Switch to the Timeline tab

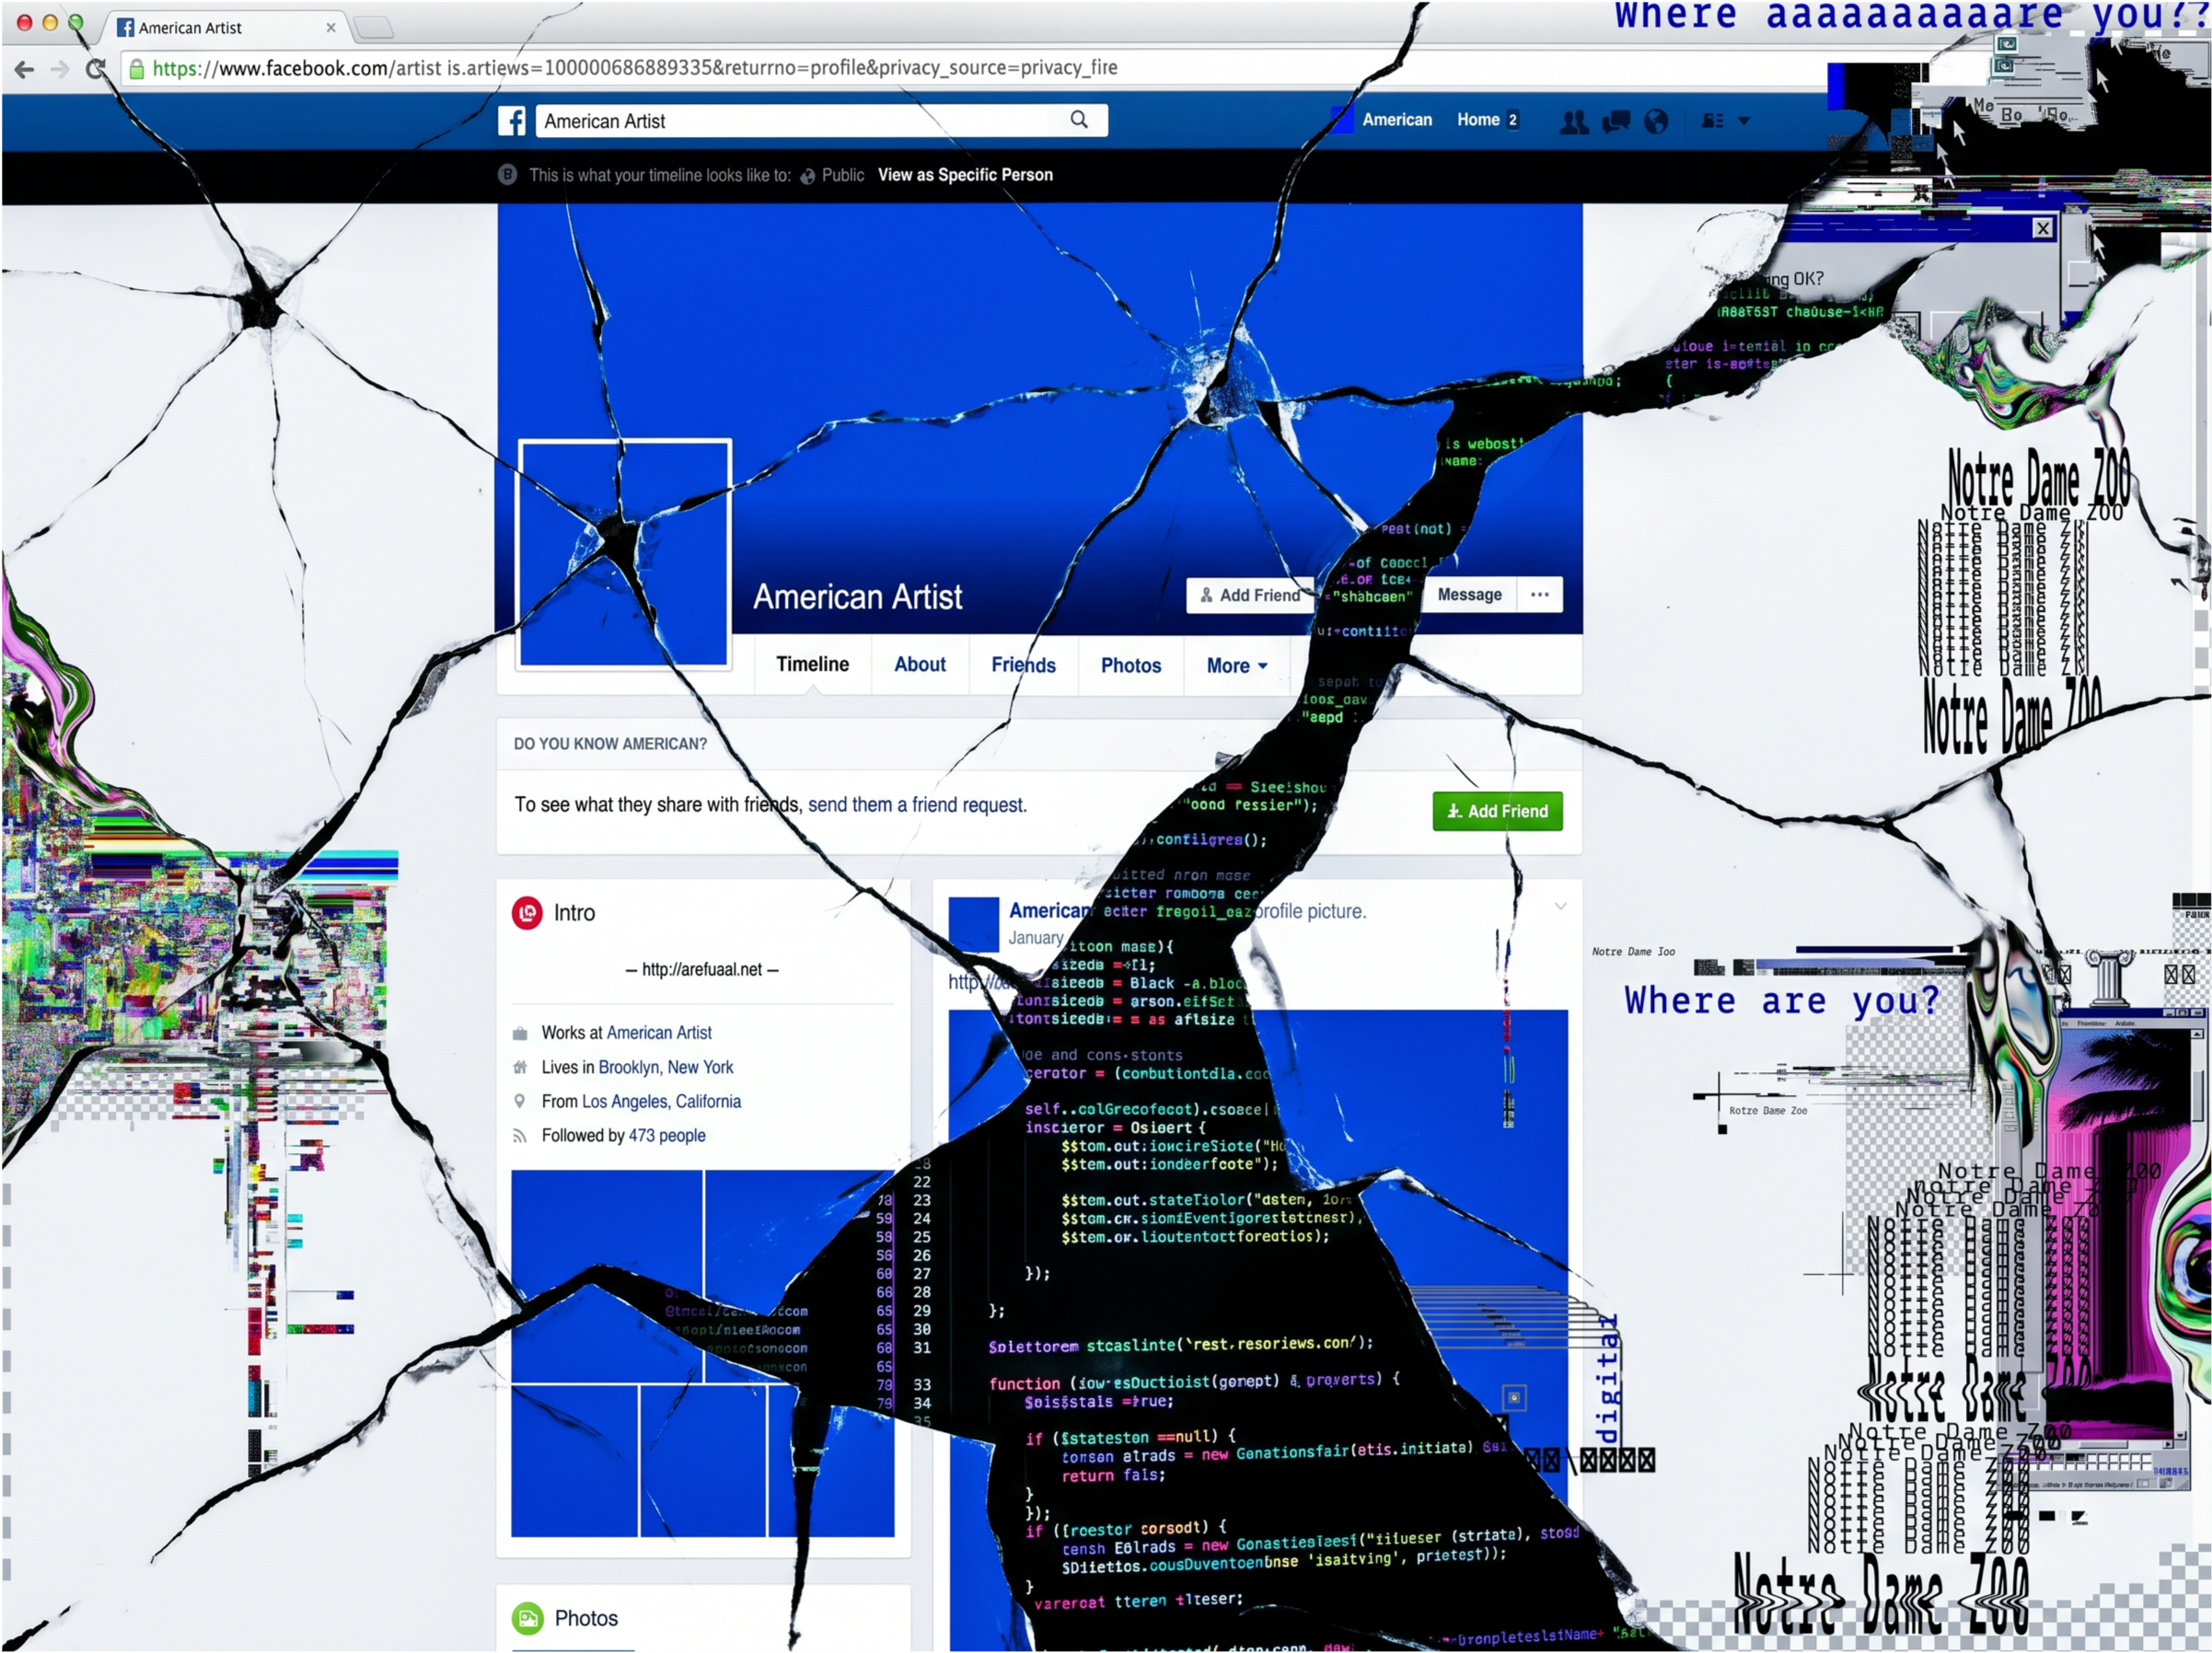pyautogui.click(x=812, y=665)
